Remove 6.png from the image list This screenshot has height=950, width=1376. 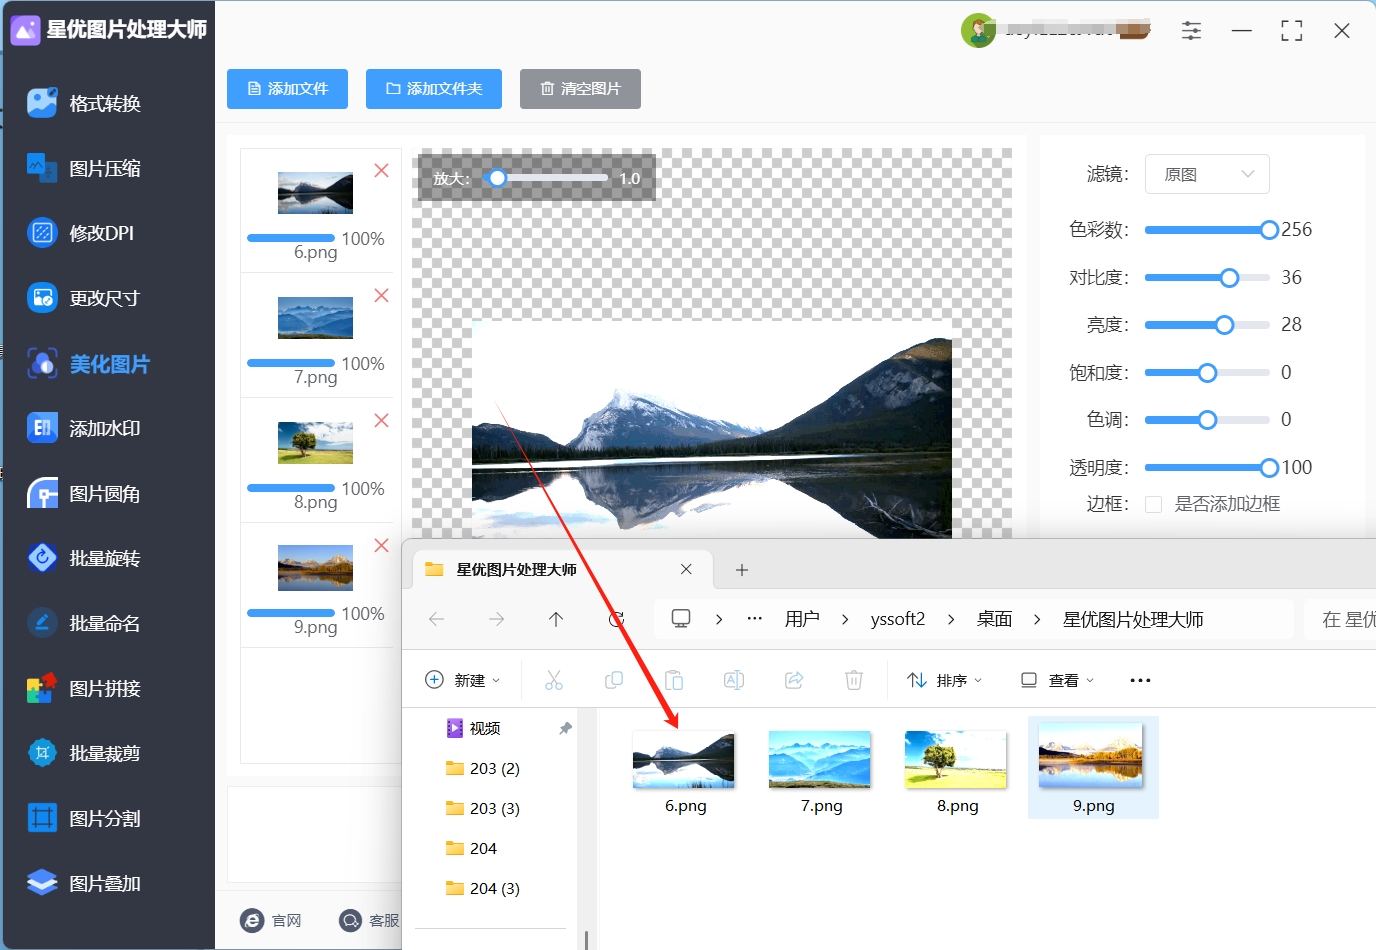click(381, 171)
